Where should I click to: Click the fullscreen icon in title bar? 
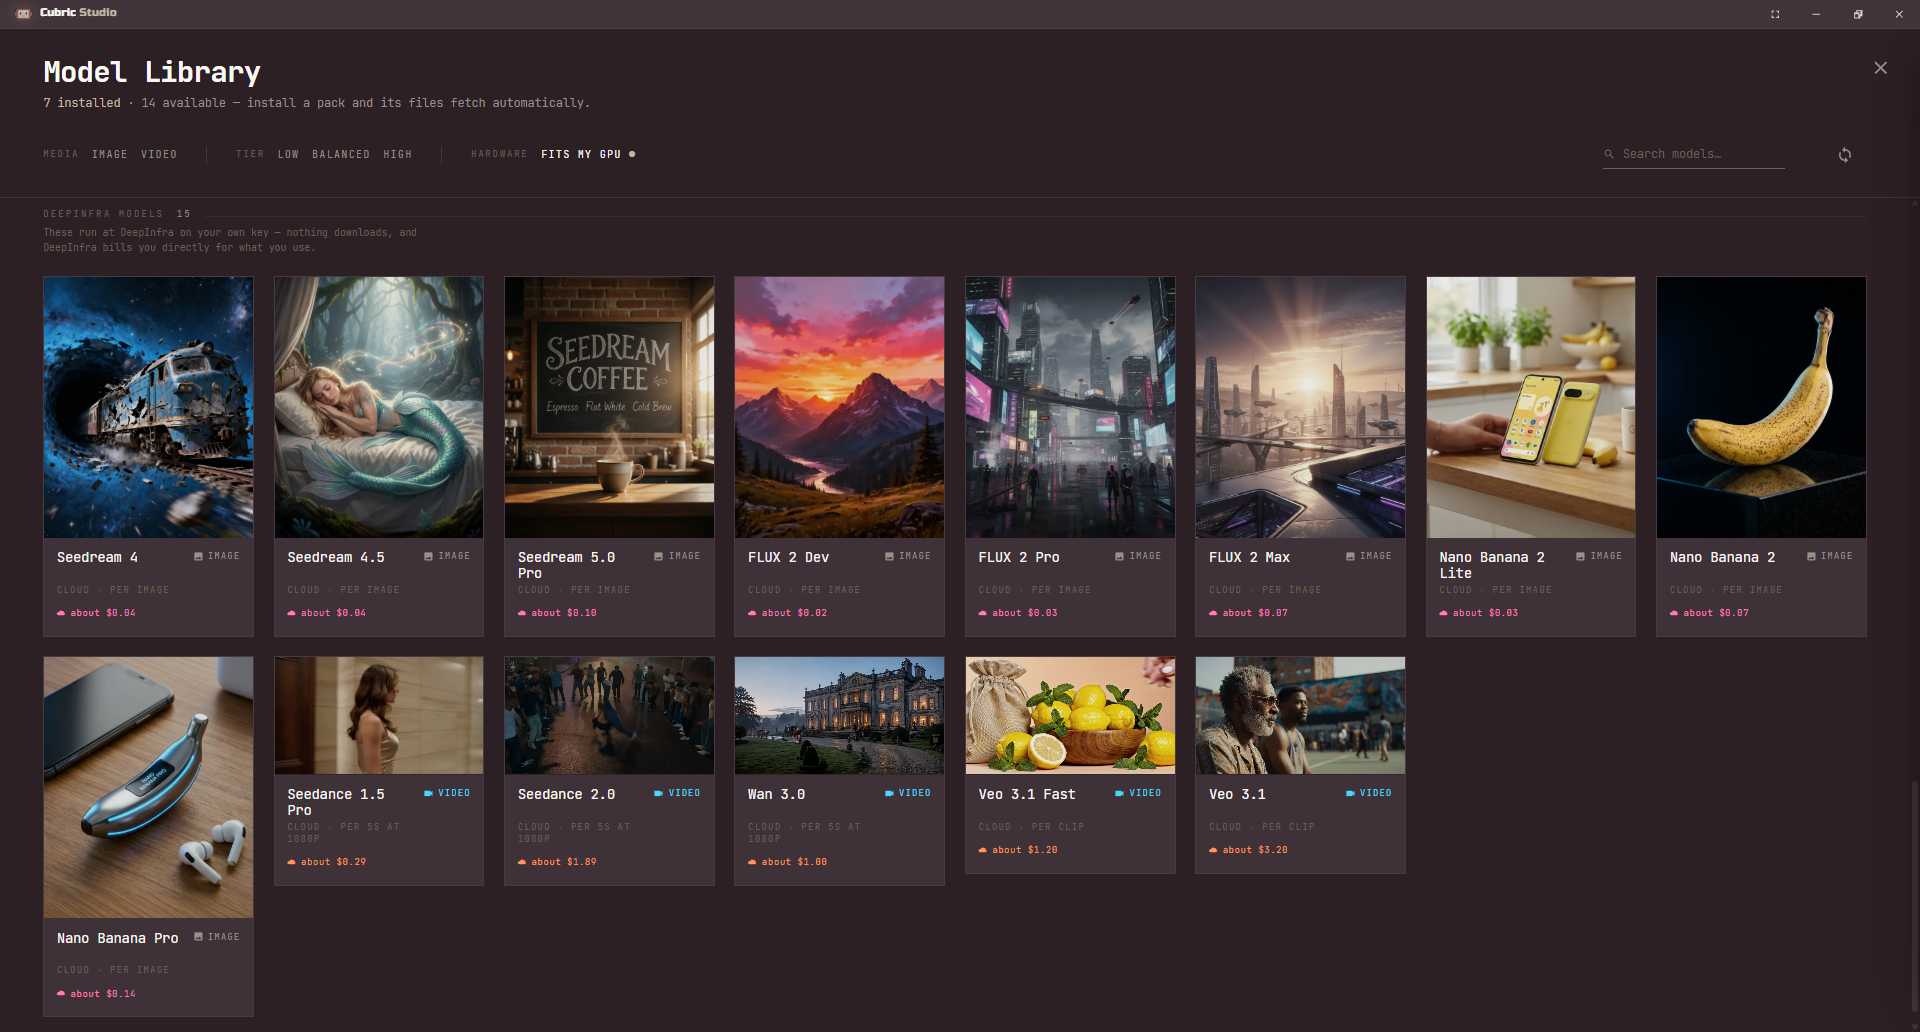point(1775,14)
